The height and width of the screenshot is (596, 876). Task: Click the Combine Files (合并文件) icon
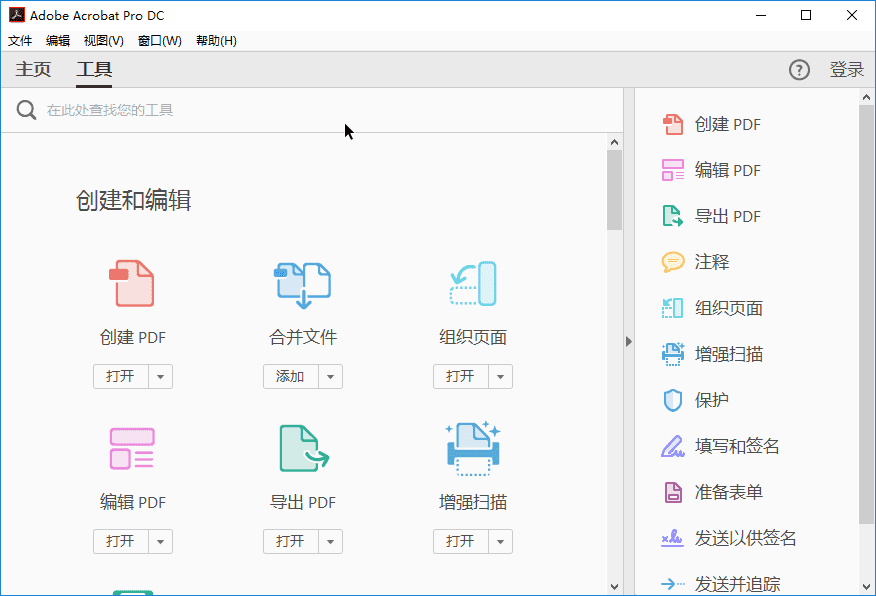[x=302, y=283]
